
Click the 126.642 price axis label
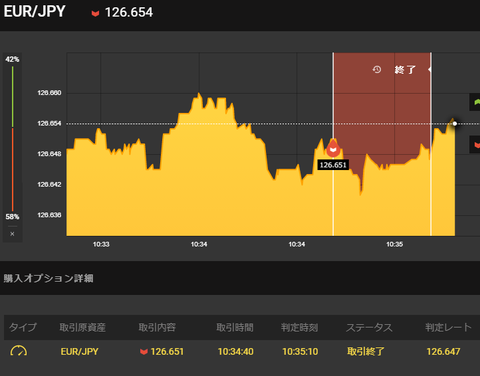[x=49, y=184]
